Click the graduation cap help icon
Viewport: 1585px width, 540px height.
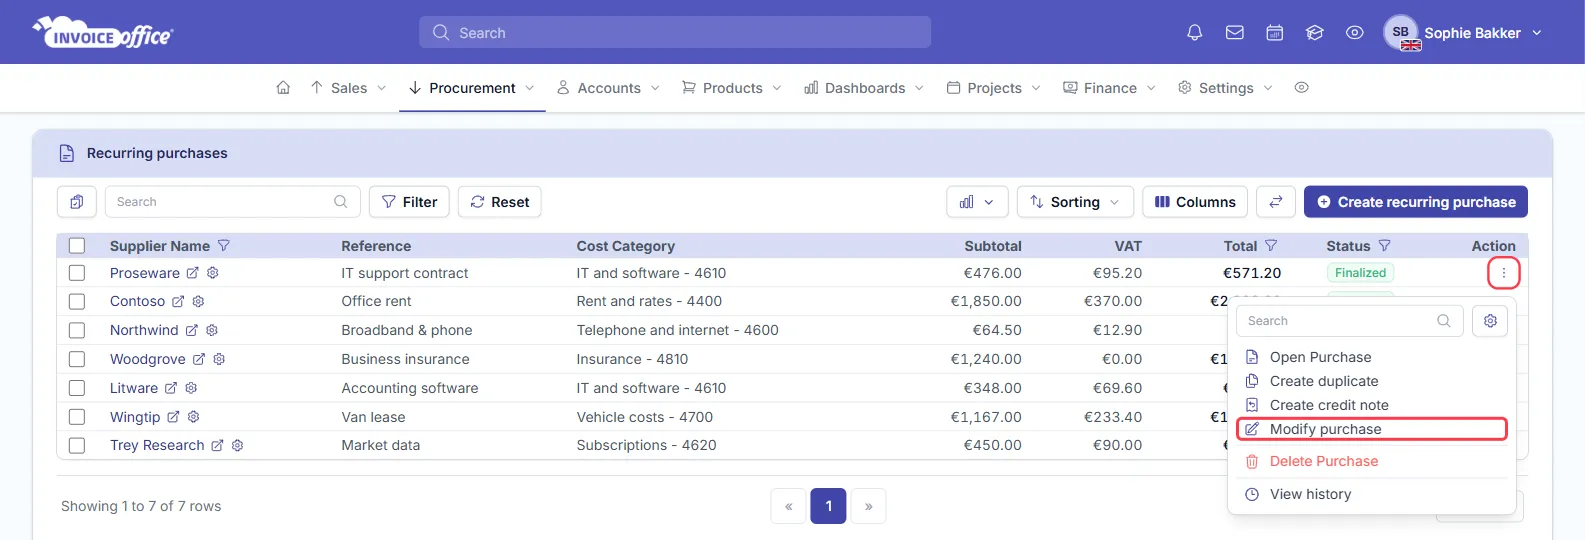[x=1315, y=33]
